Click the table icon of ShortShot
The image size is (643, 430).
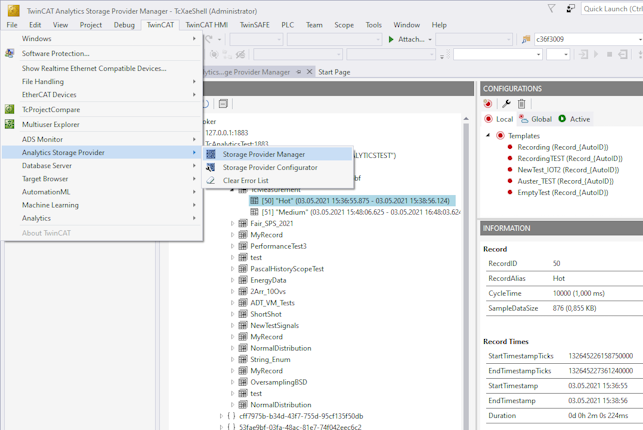[243, 314]
